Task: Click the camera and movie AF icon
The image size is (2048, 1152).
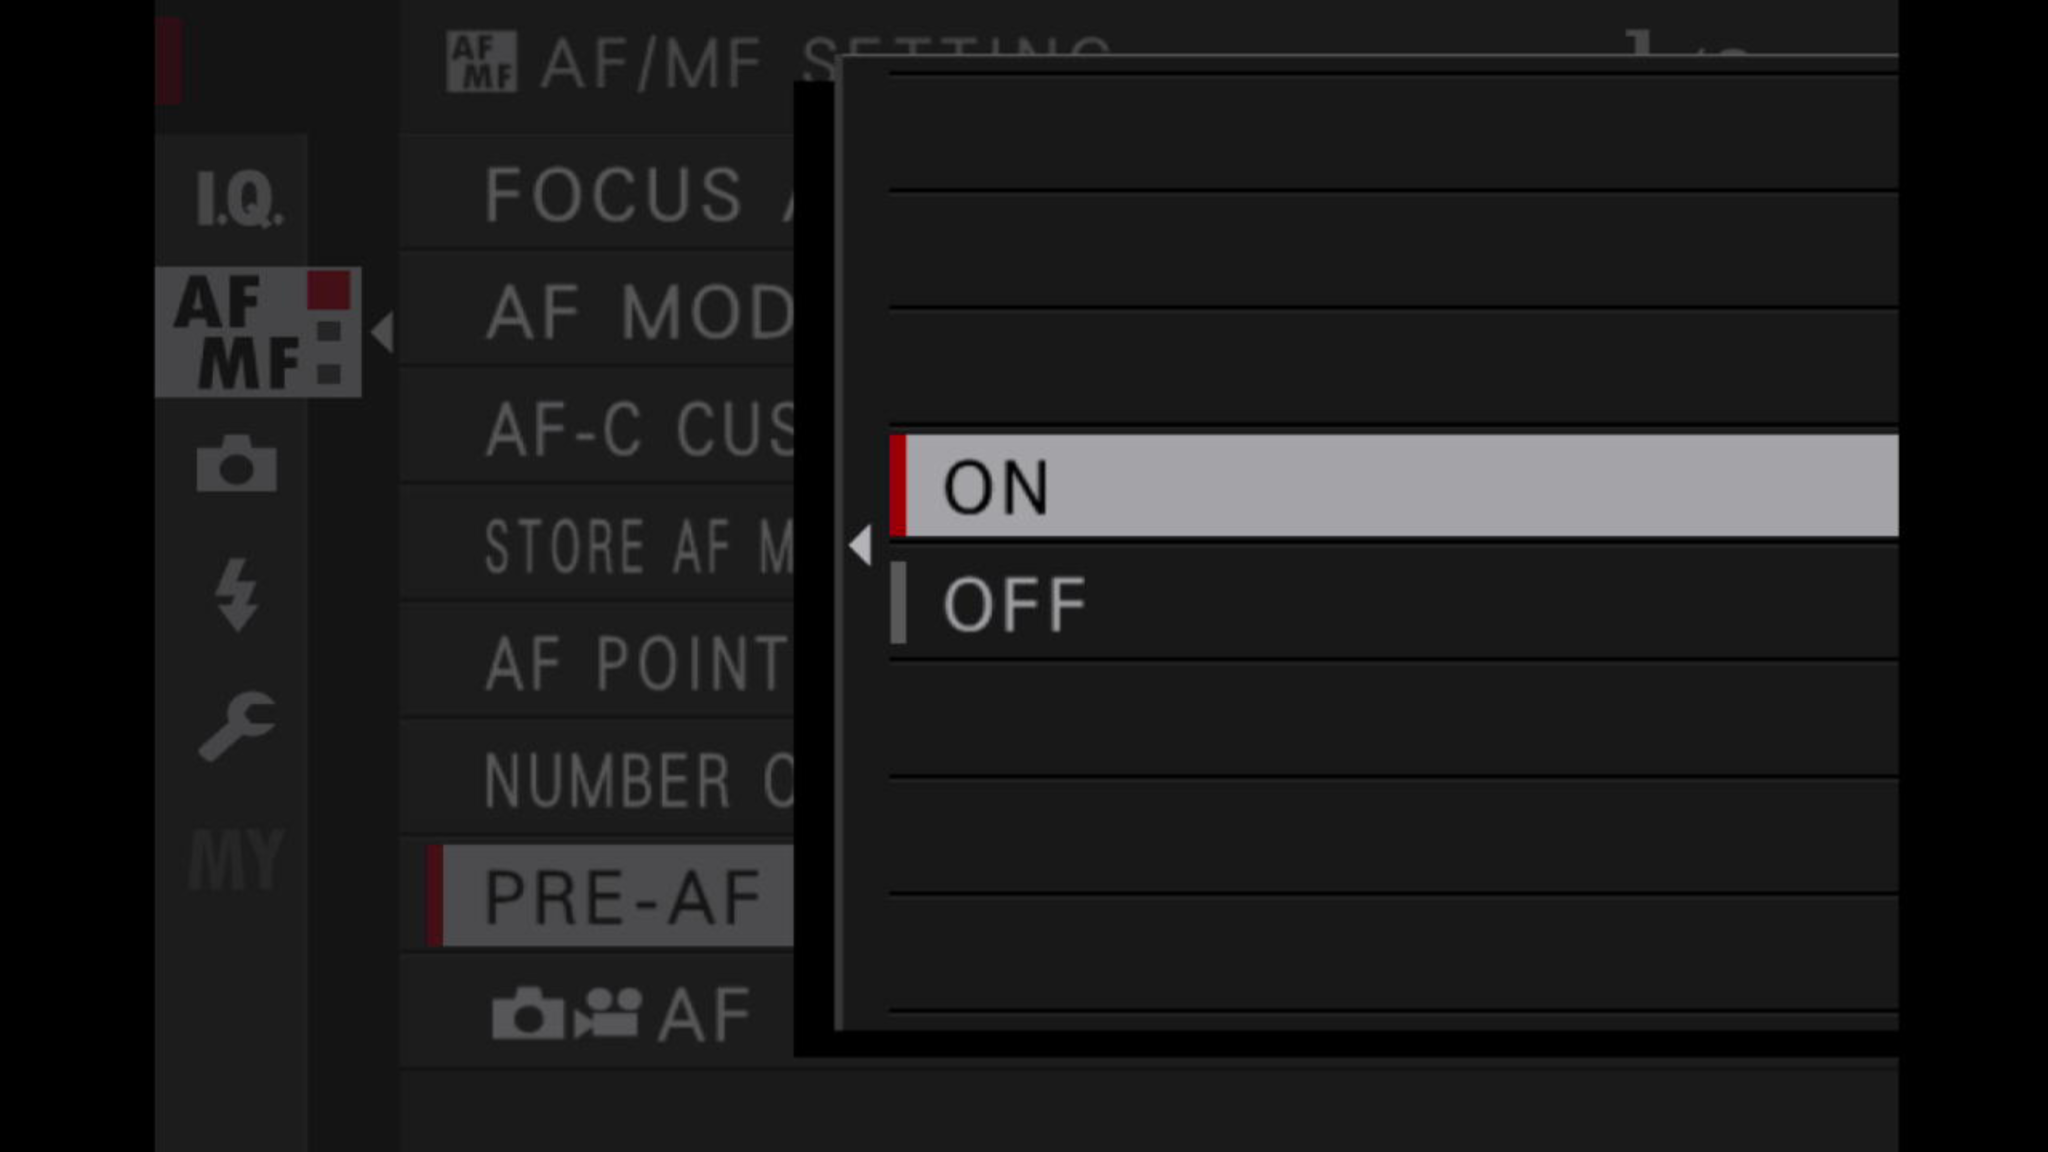Action: click(566, 1014)
